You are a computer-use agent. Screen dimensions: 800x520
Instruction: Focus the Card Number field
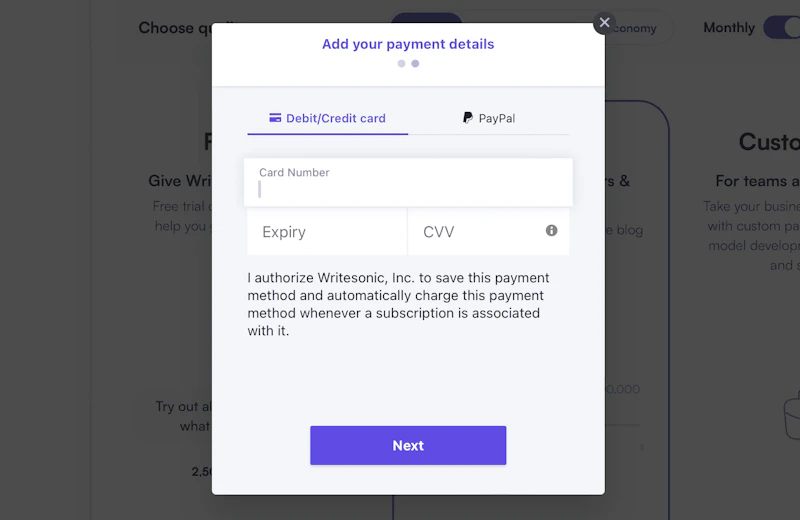click(408, 189)
